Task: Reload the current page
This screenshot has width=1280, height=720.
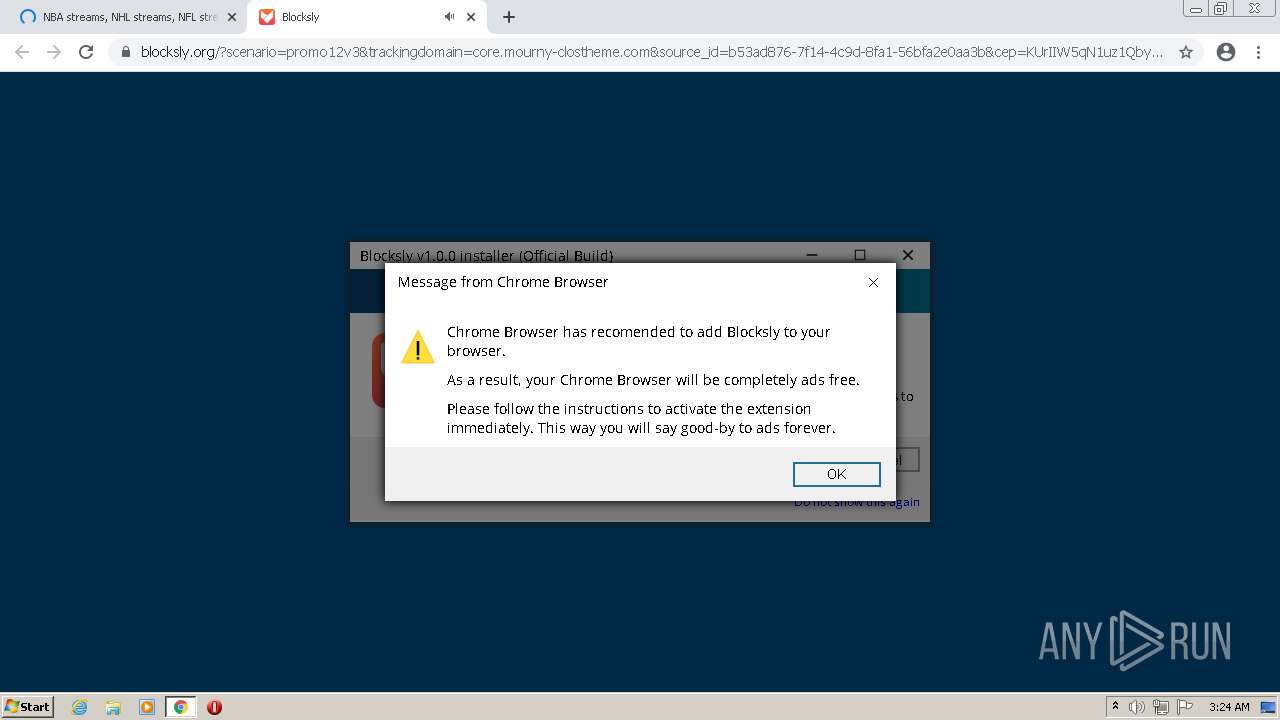Action: pyautogui.click(x=86, y=52)
